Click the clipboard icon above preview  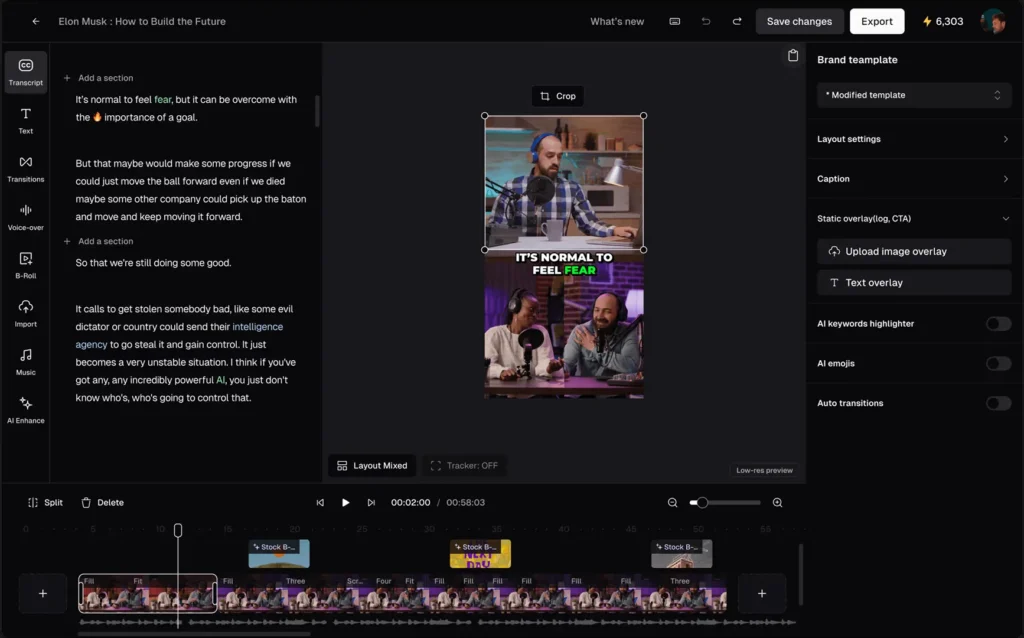(792, 56)
